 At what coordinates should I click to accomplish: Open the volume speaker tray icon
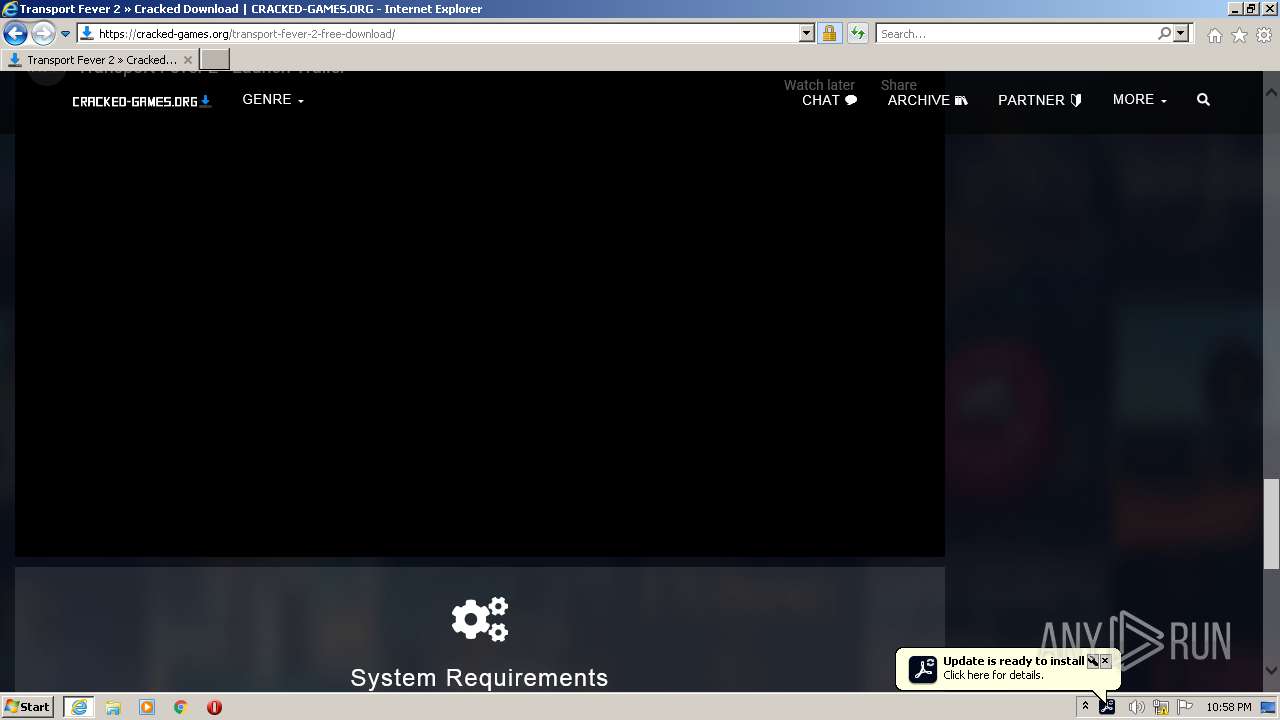pyautogui.click(x=1136, y=707)
